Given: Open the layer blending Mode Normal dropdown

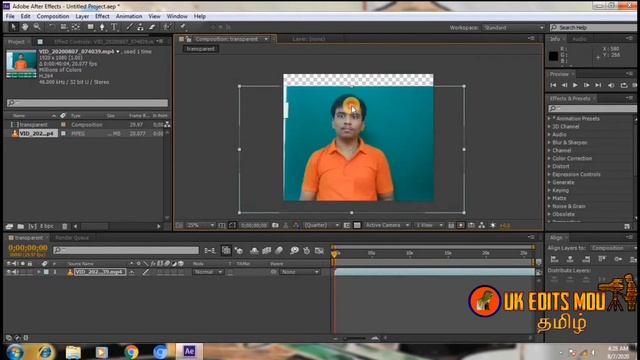Looking at the screenshot, I should click(x=208, y=272).
